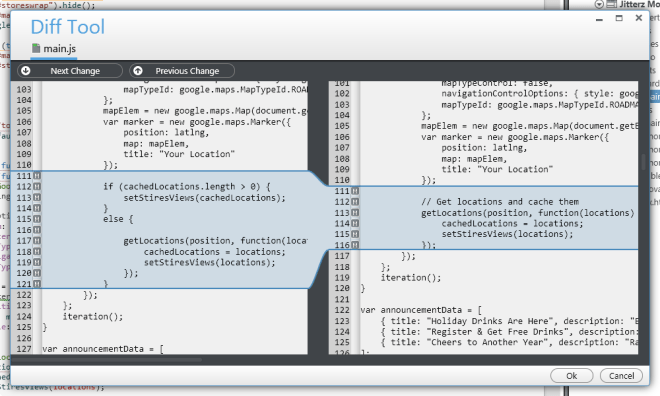Click 'iteration();' on left line 124

pyautogui.click(x=93, y=316)
